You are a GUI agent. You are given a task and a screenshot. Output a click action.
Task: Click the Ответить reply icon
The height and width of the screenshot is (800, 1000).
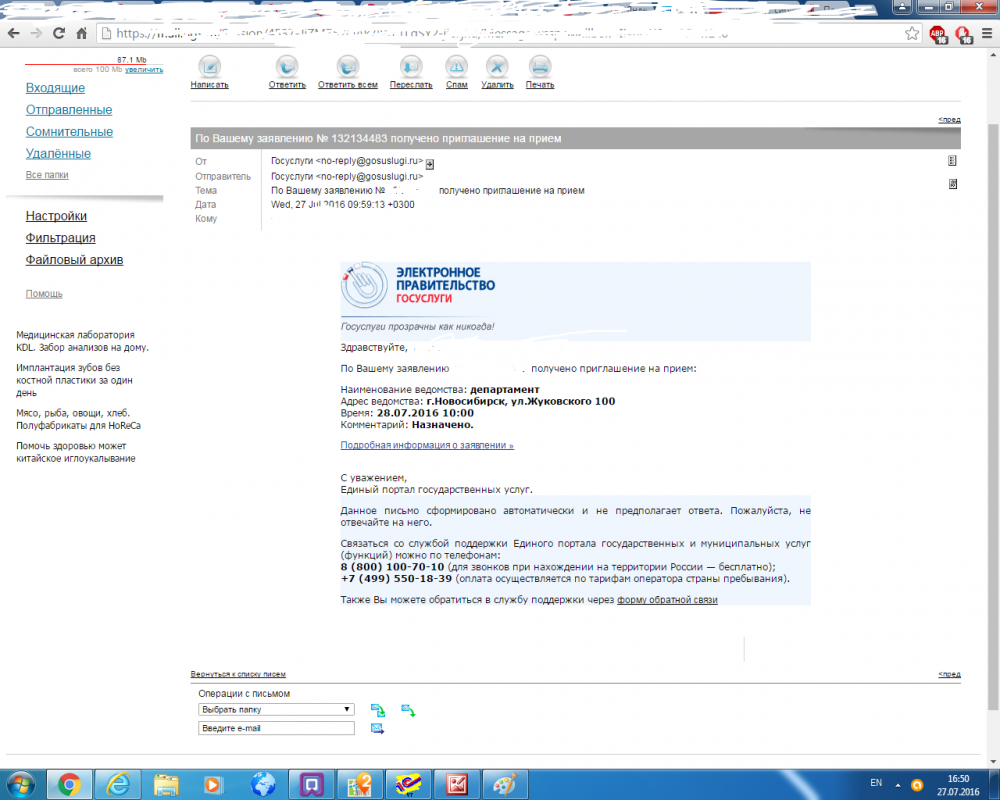pyautogui.click(x=287, y=67)
